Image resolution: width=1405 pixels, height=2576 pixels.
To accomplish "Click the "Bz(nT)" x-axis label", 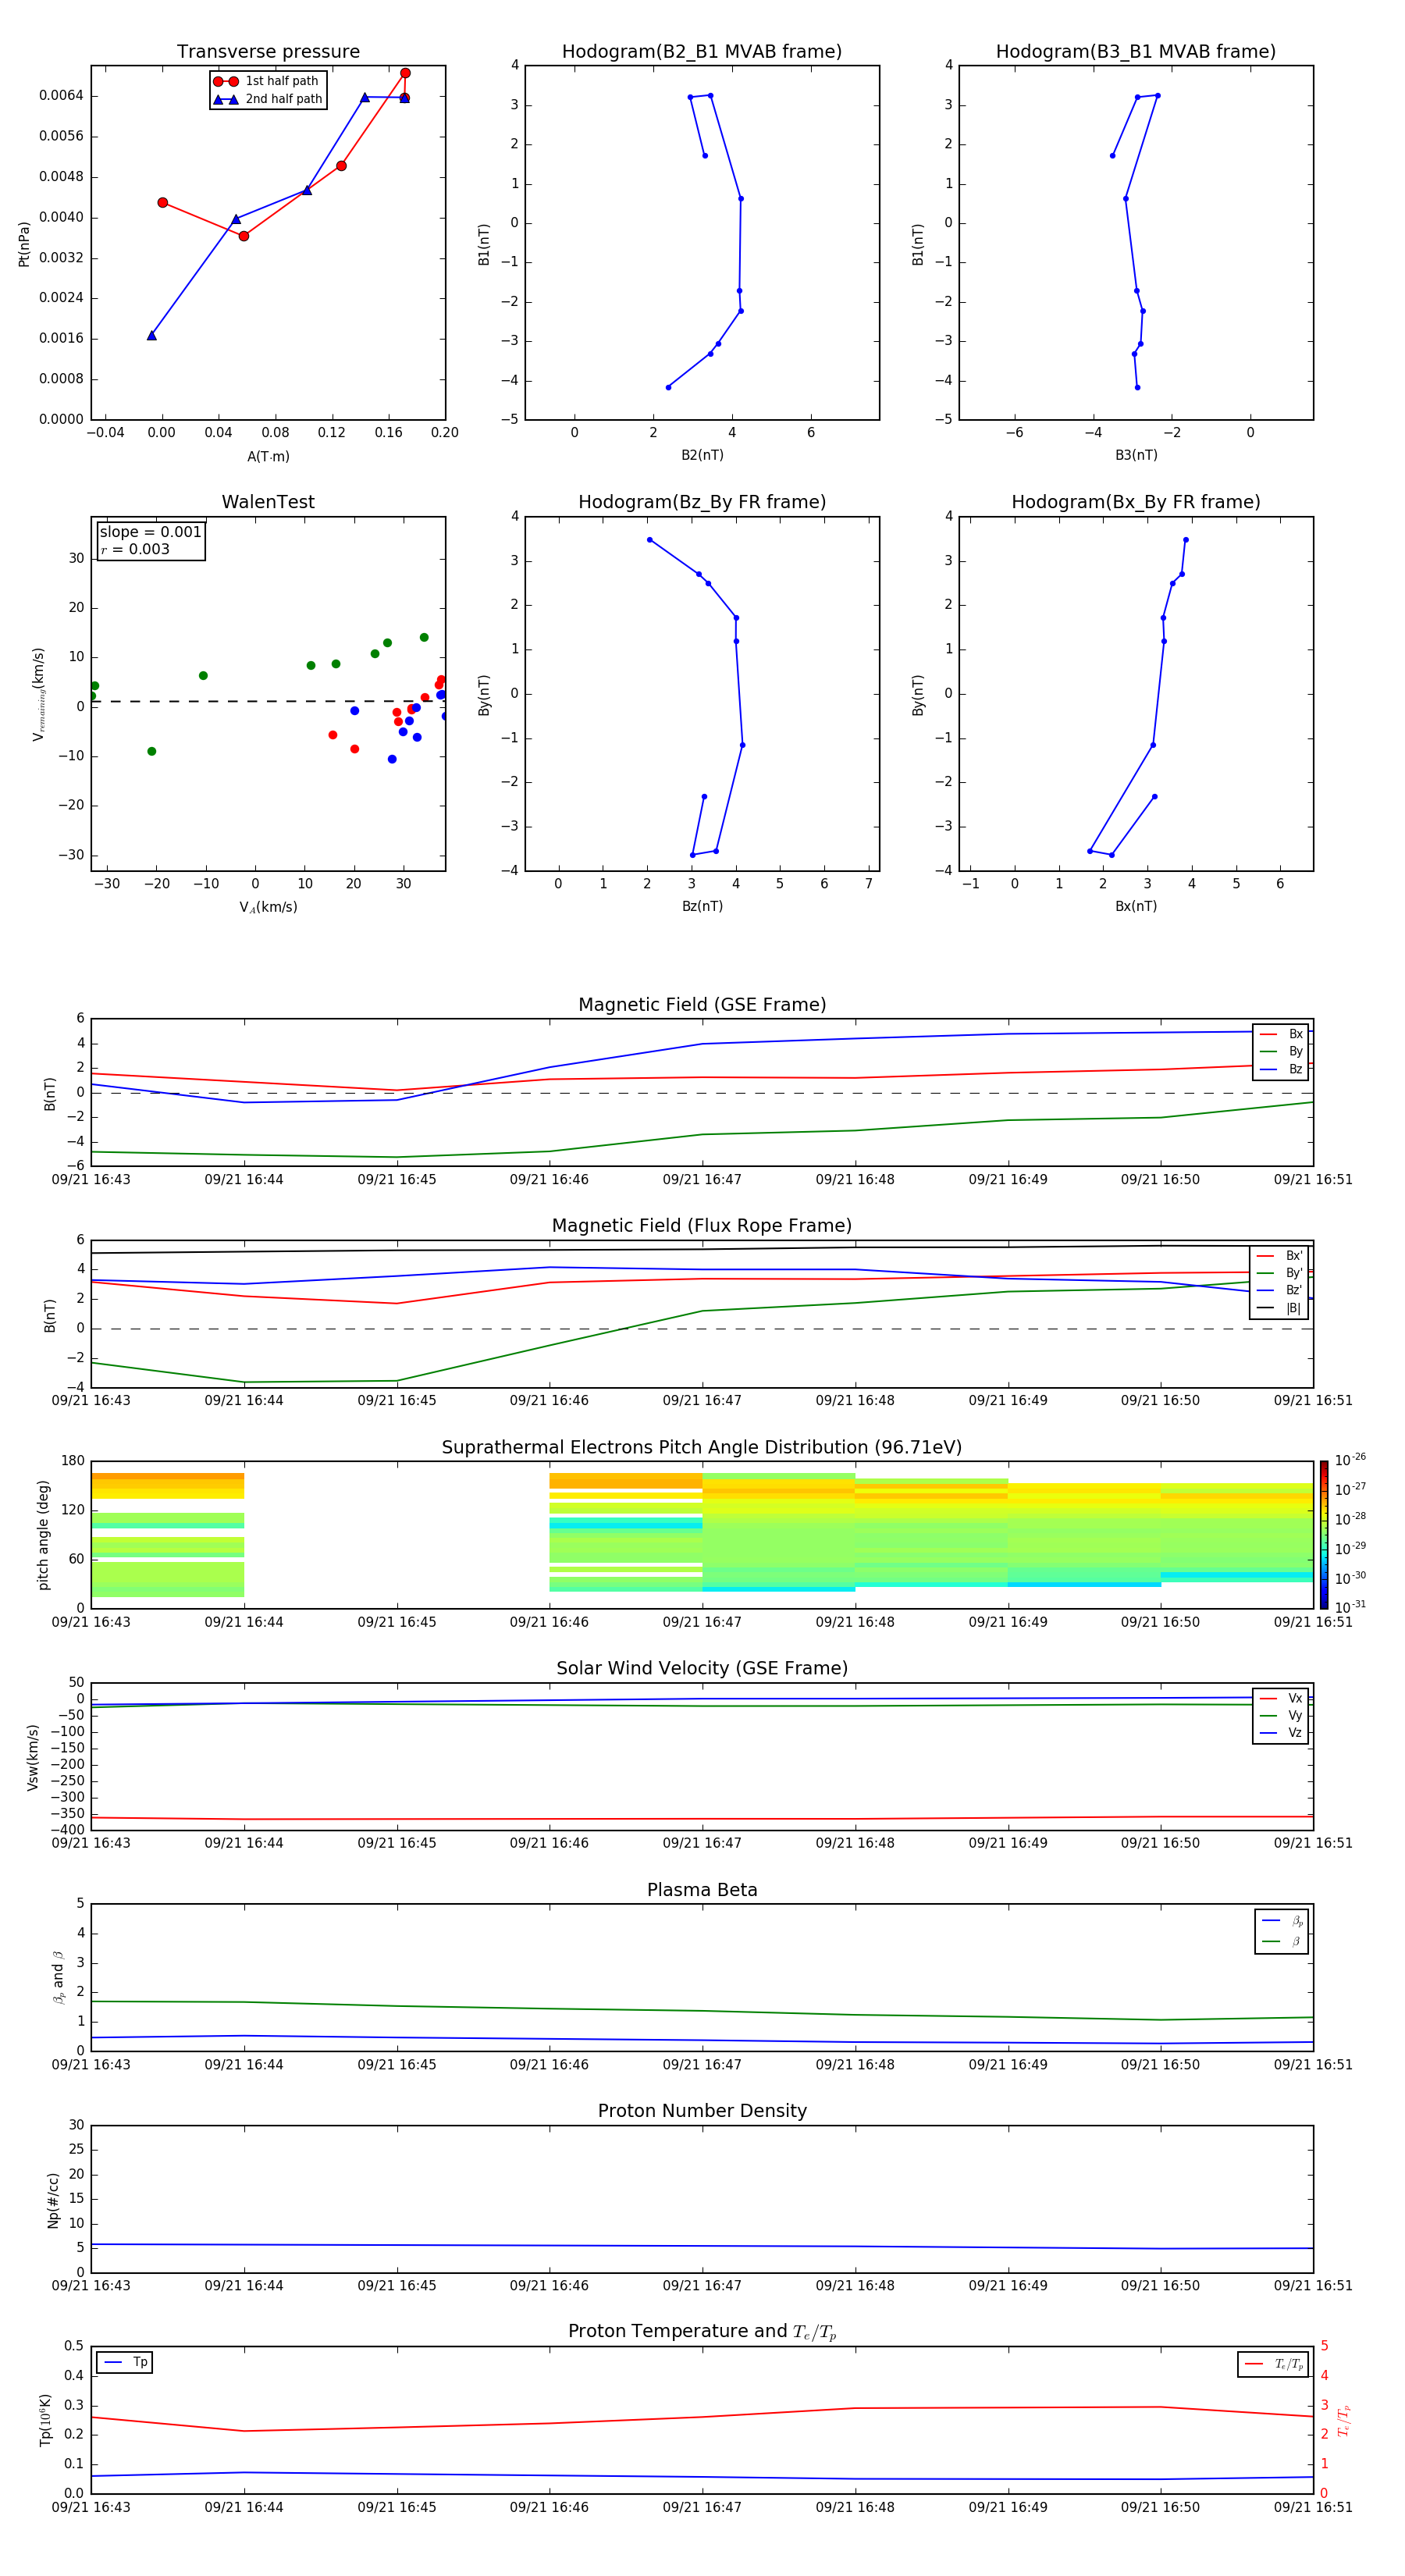I will coord(702,906).
